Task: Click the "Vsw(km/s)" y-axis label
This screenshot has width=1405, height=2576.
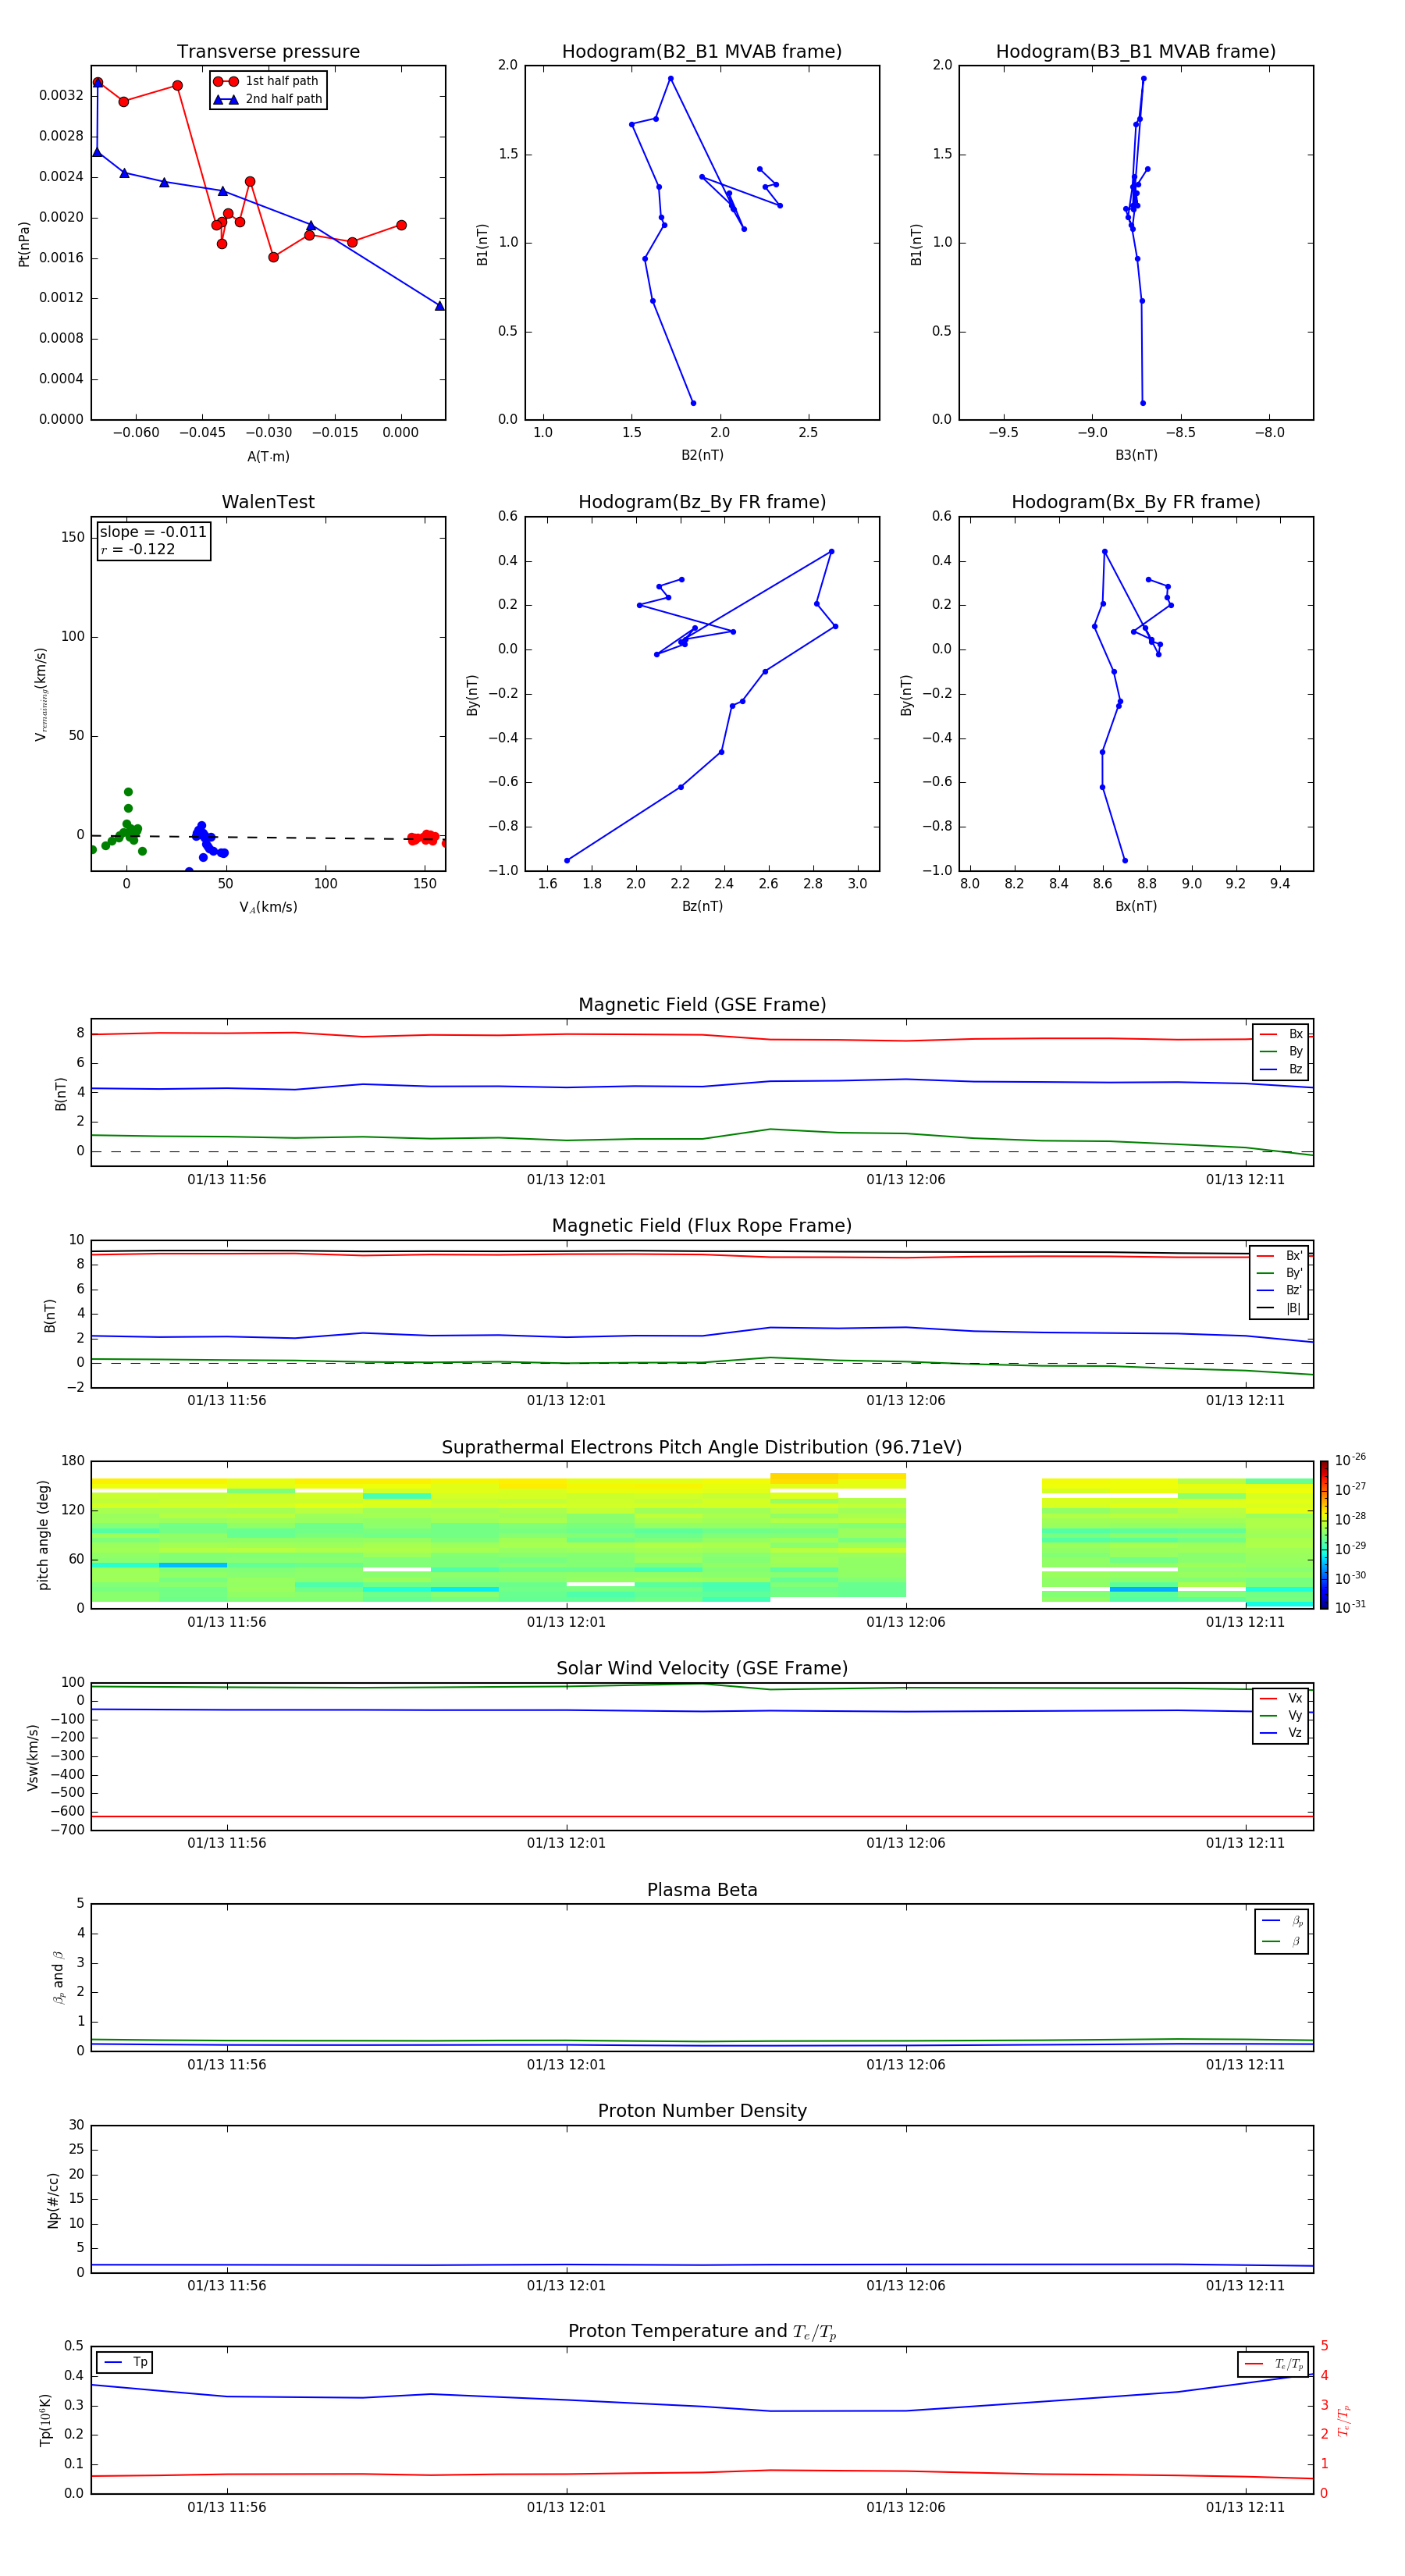Action: point(33,1757)
